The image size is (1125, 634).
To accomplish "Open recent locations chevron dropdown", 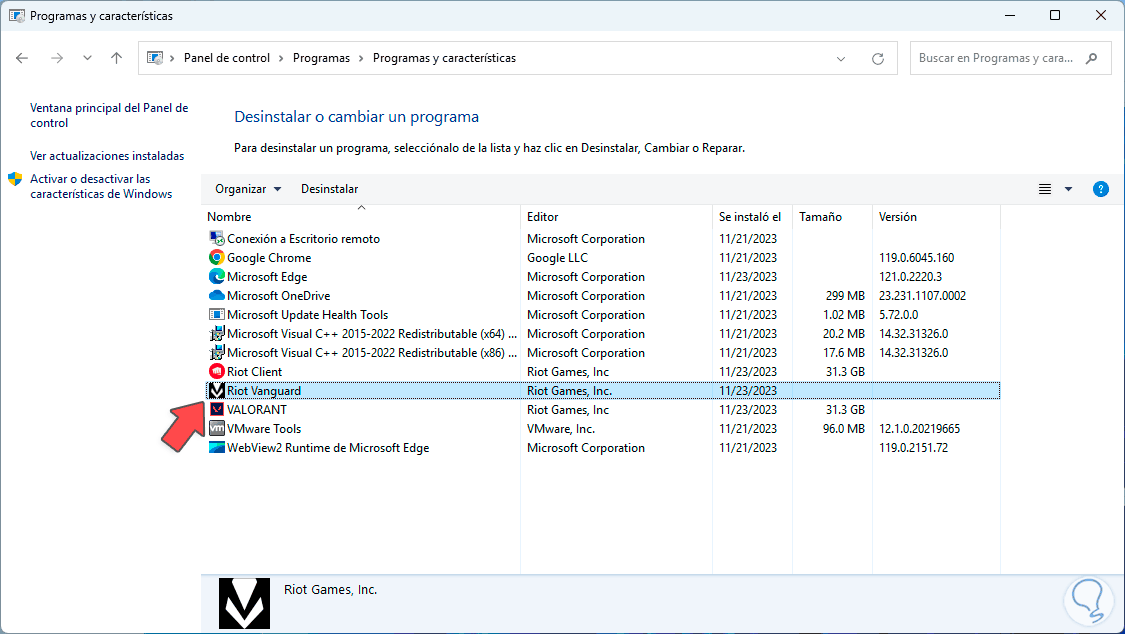I will coord(87,58).
